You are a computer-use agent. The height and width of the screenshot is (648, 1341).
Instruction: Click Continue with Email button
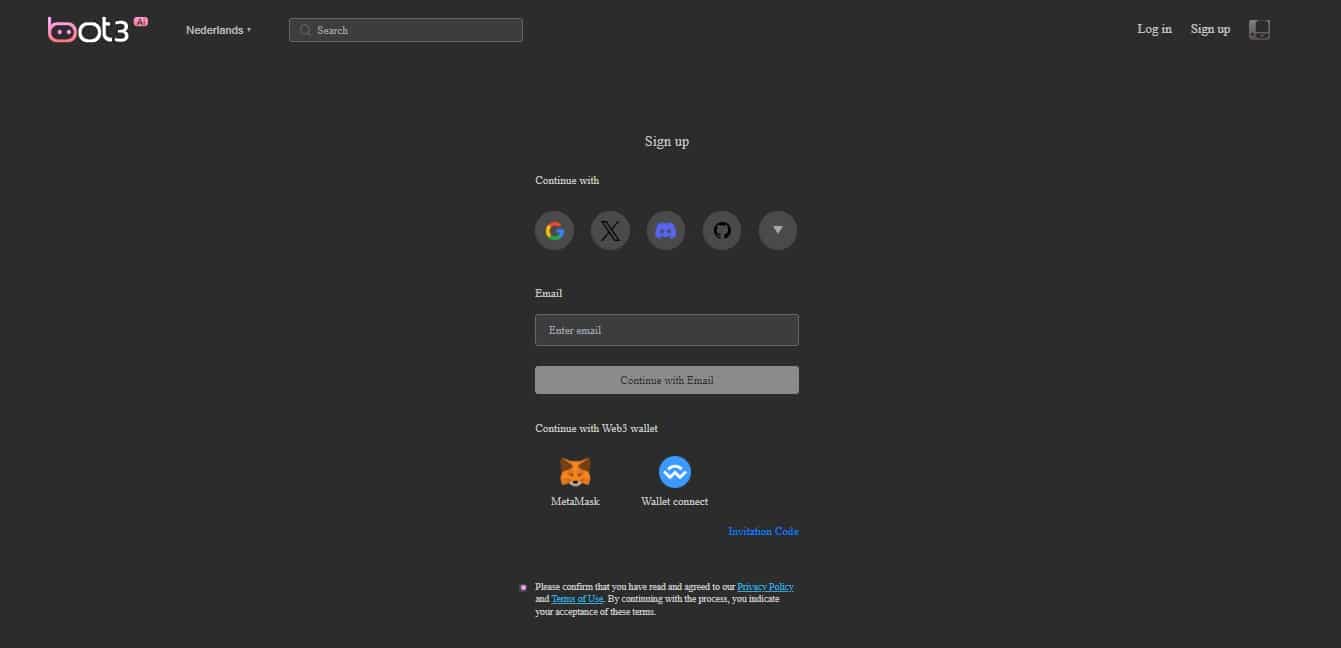(x=667, y=380)
